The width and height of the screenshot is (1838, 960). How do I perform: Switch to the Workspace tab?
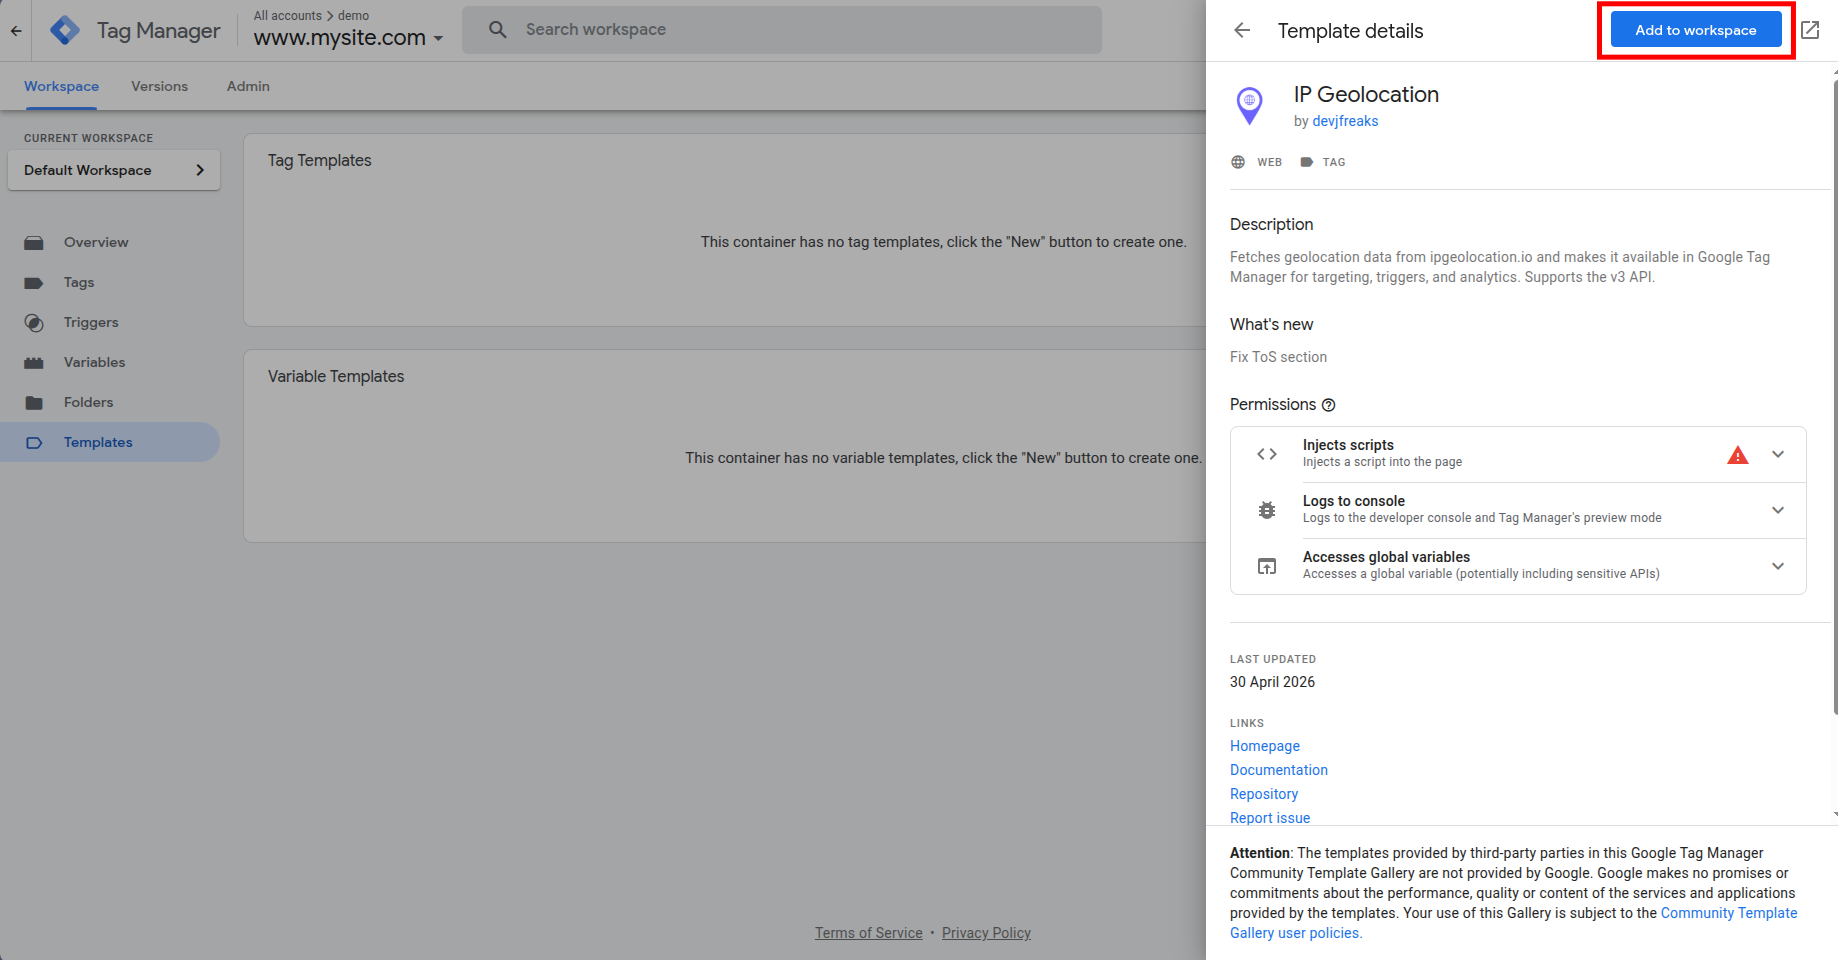(x=61, y=86)
